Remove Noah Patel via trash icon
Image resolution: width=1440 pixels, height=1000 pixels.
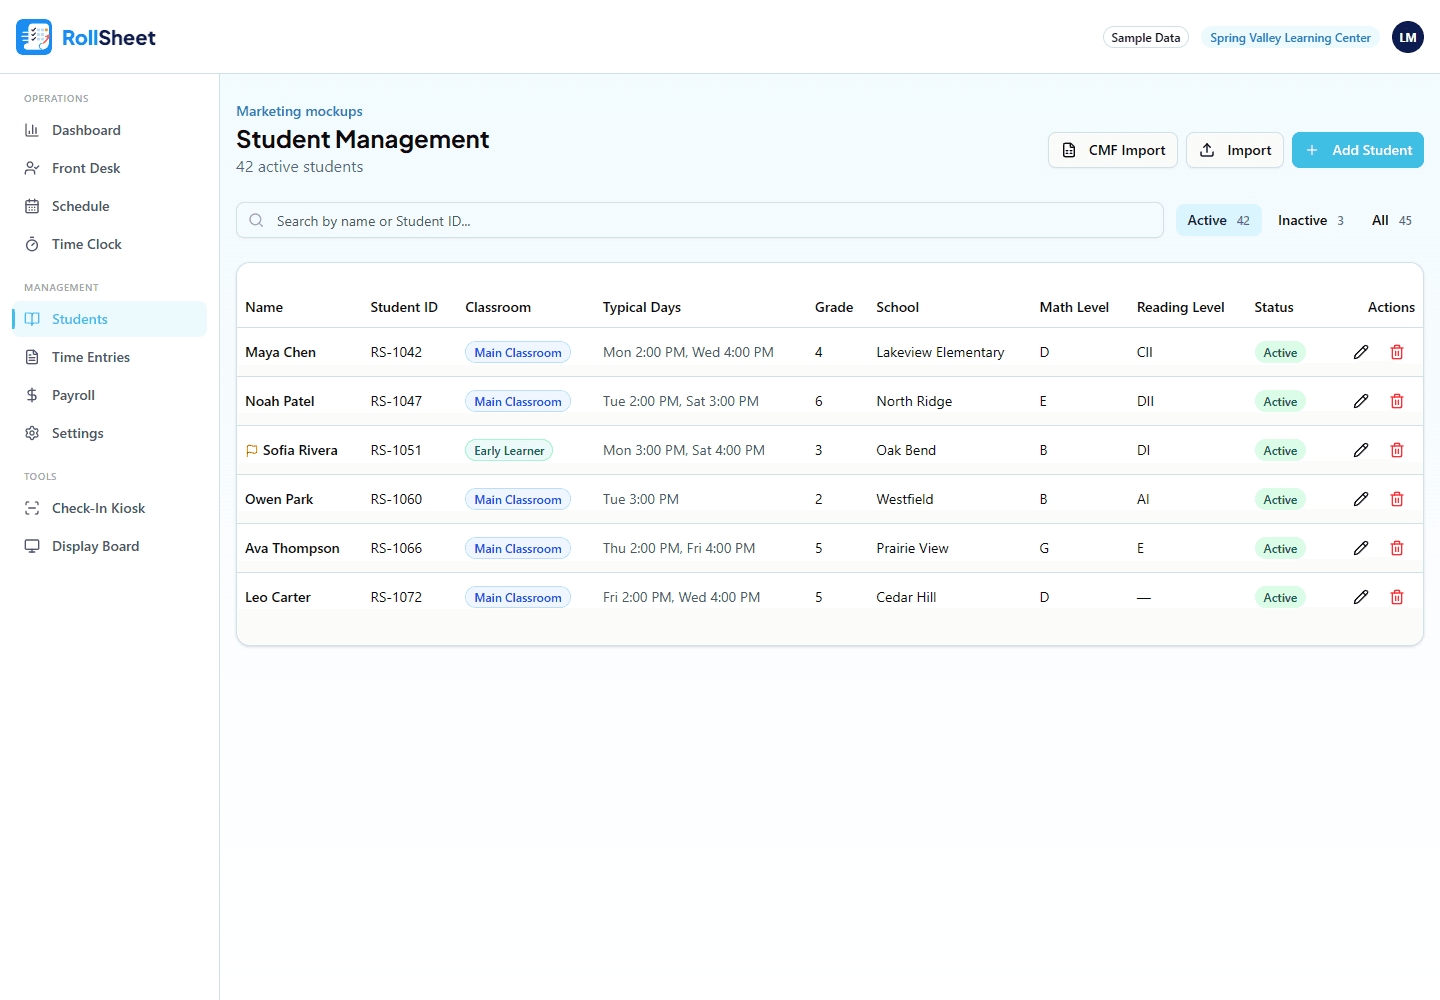coord(1397,401)
